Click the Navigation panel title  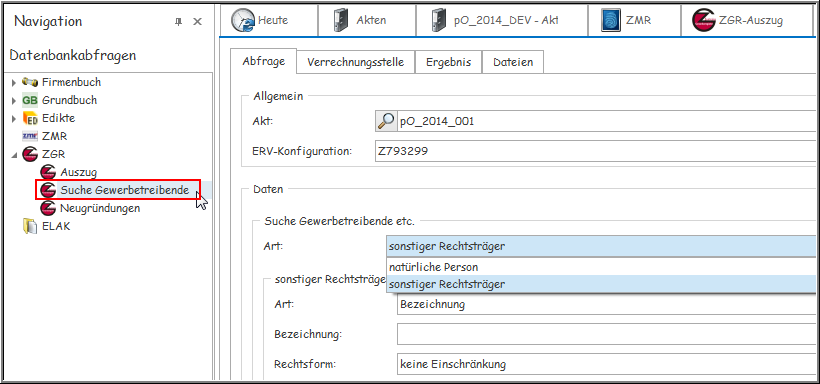(x=48, y=21)
